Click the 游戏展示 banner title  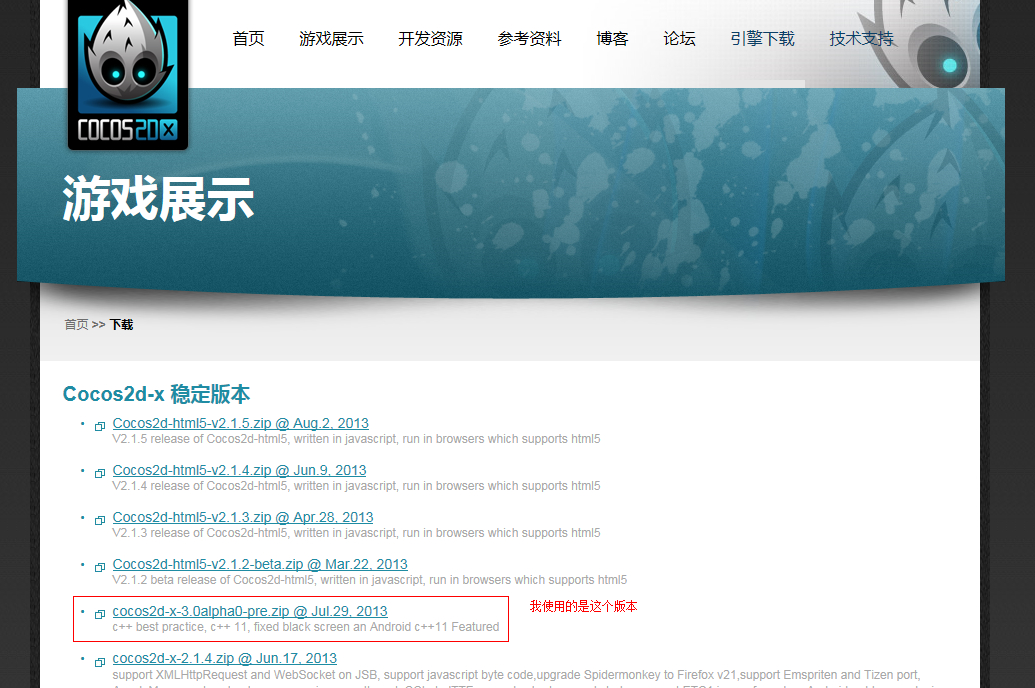(158, 199)
